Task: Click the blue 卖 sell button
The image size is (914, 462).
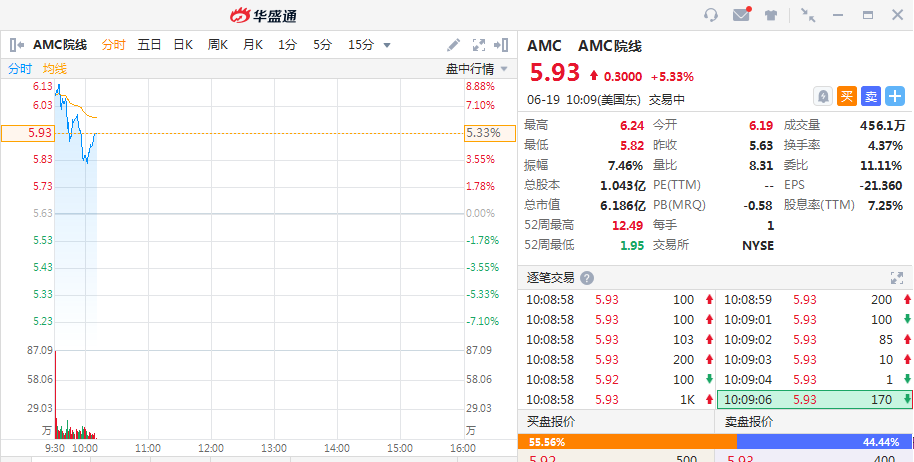Action: point(870,96)
